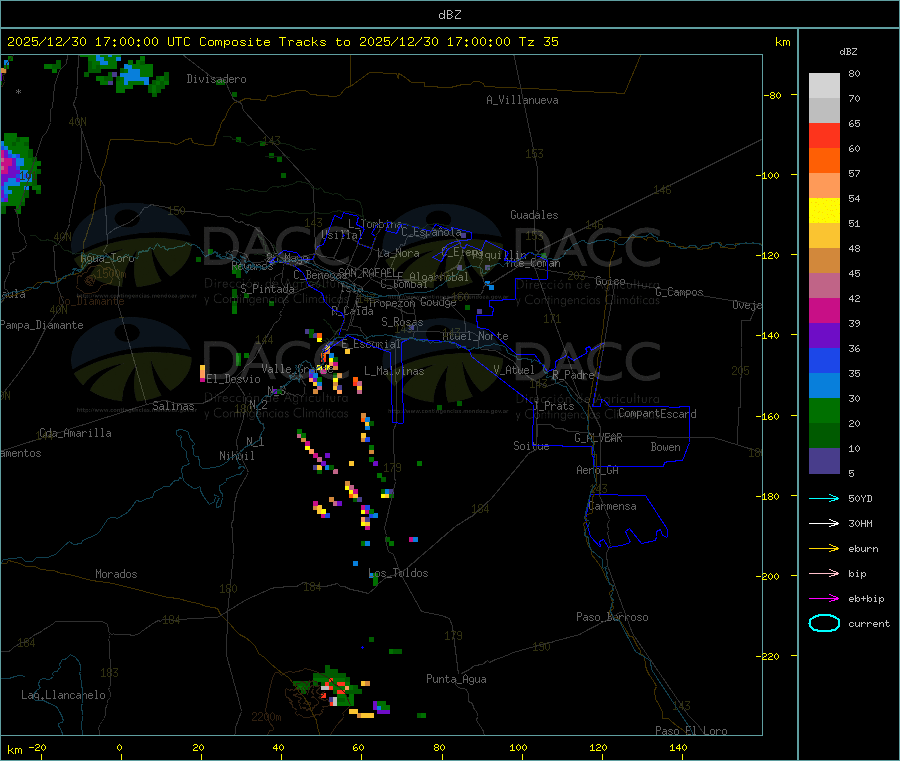Click the '-80' tick on the vertical axis
This screenshot has height=761, width=900.
pos(773,95)
